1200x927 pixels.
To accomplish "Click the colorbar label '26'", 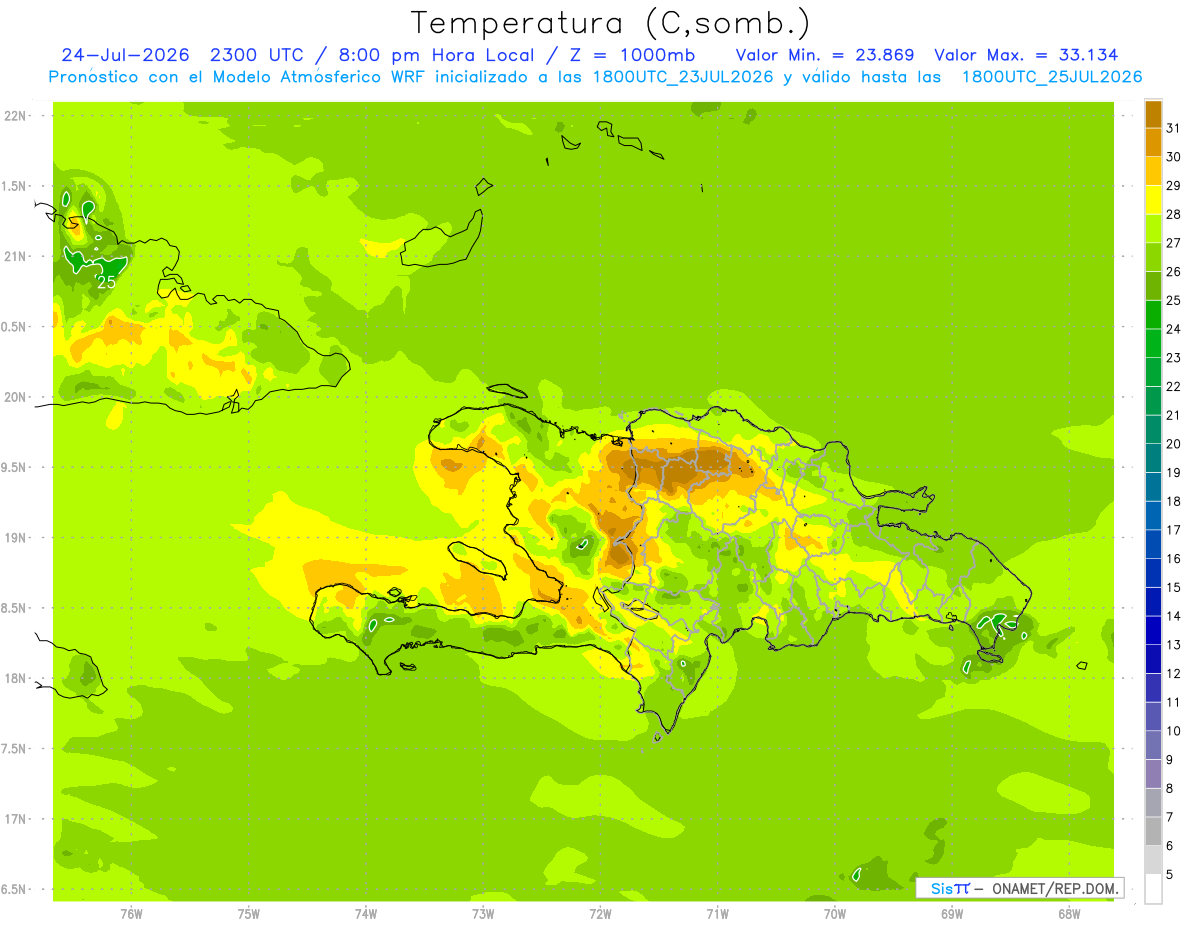I will pyautogui.click(x=1173, y=272).
